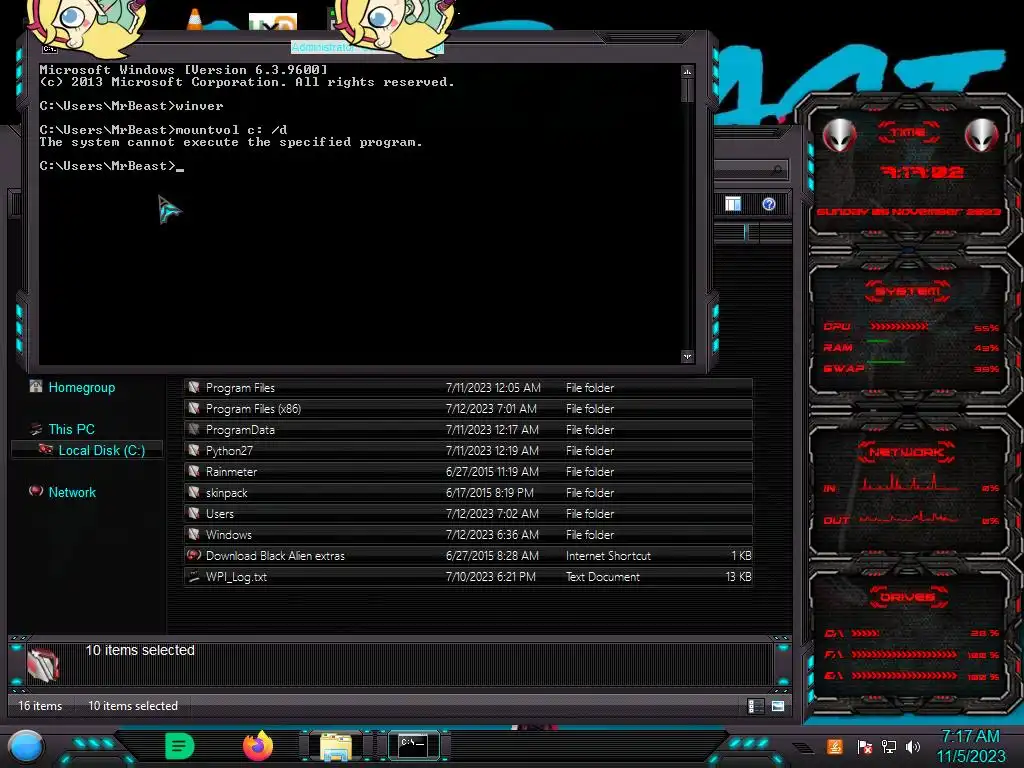
Task: Click Internet Shortcut type cell
Action: pyautogui.click(x=608, y=556)
